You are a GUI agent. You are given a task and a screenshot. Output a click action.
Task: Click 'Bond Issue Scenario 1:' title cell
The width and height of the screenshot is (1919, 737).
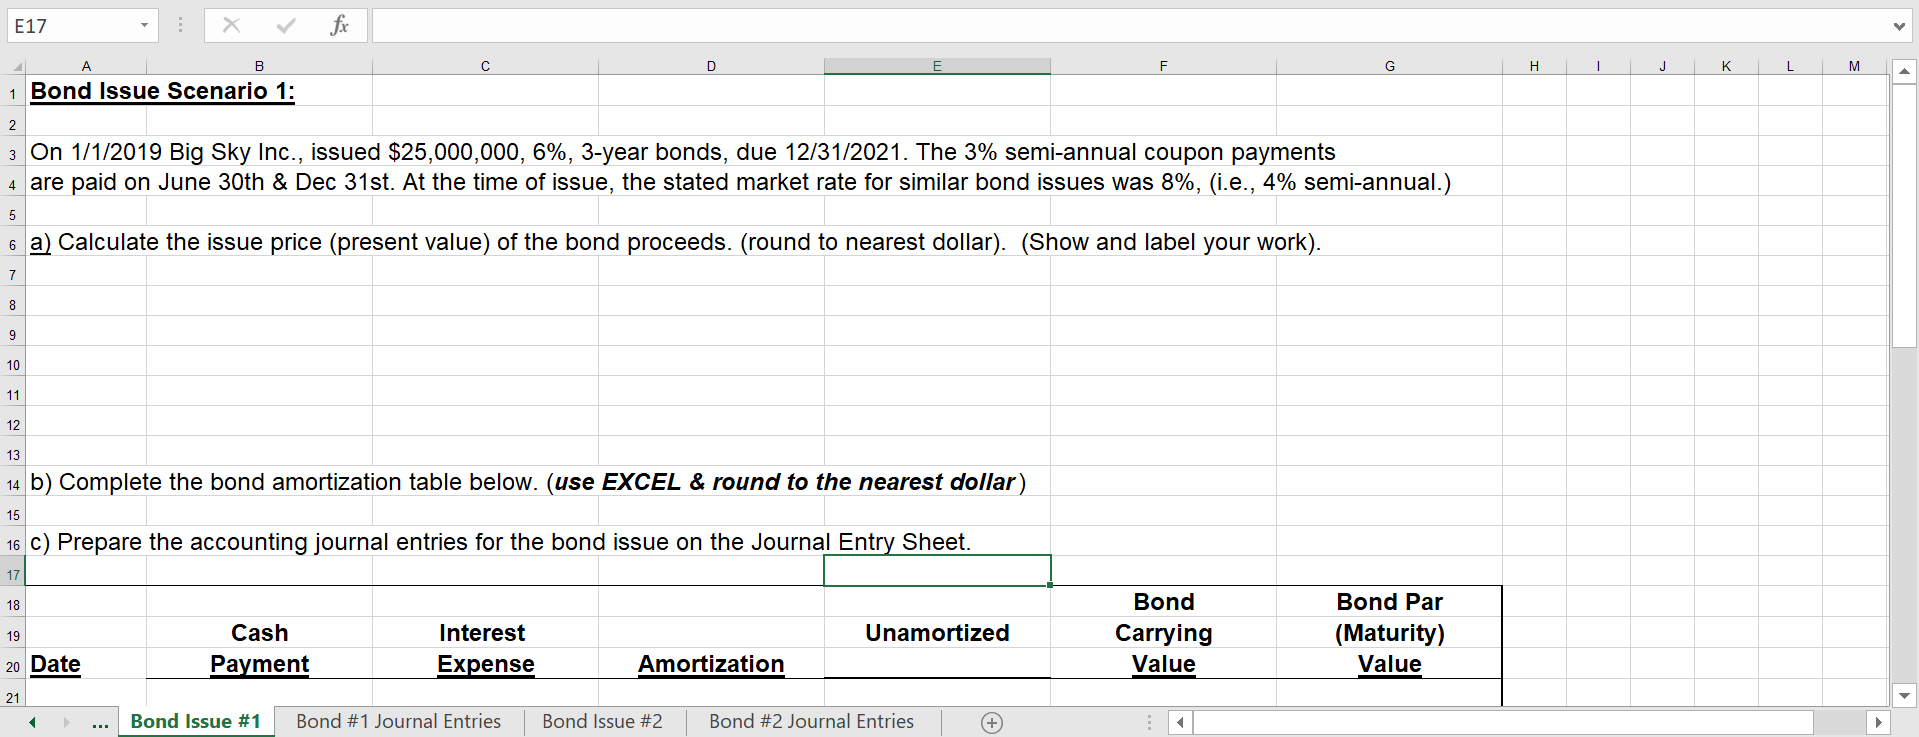tap(162, 91)
